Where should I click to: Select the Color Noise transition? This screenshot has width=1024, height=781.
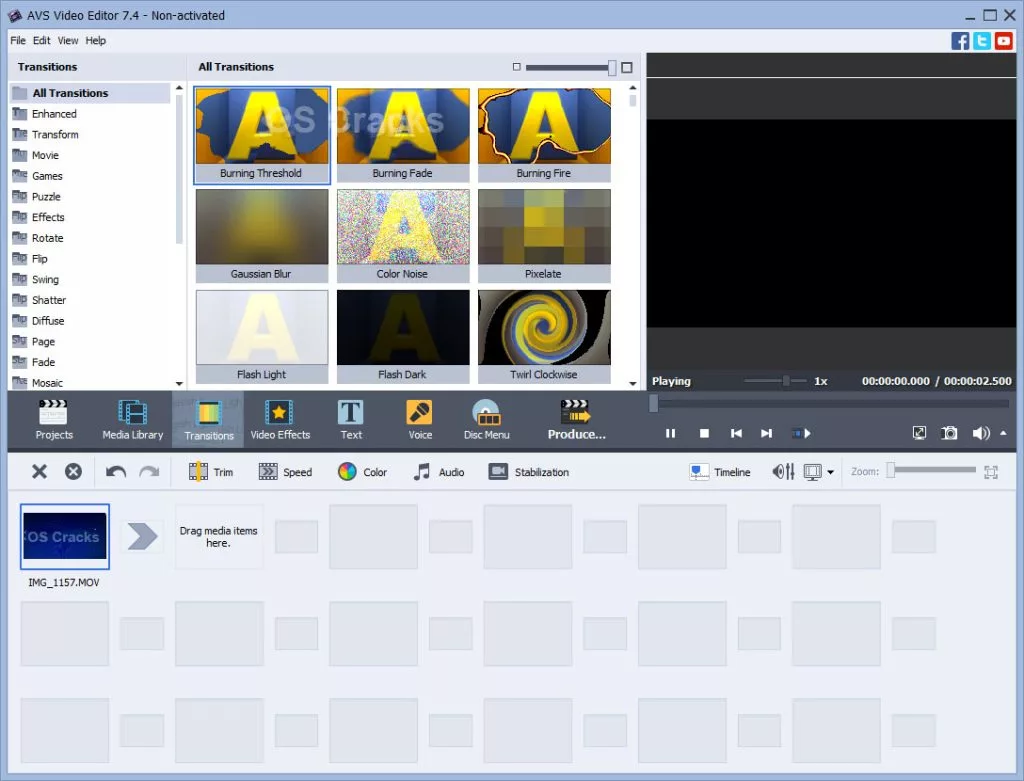403,235
